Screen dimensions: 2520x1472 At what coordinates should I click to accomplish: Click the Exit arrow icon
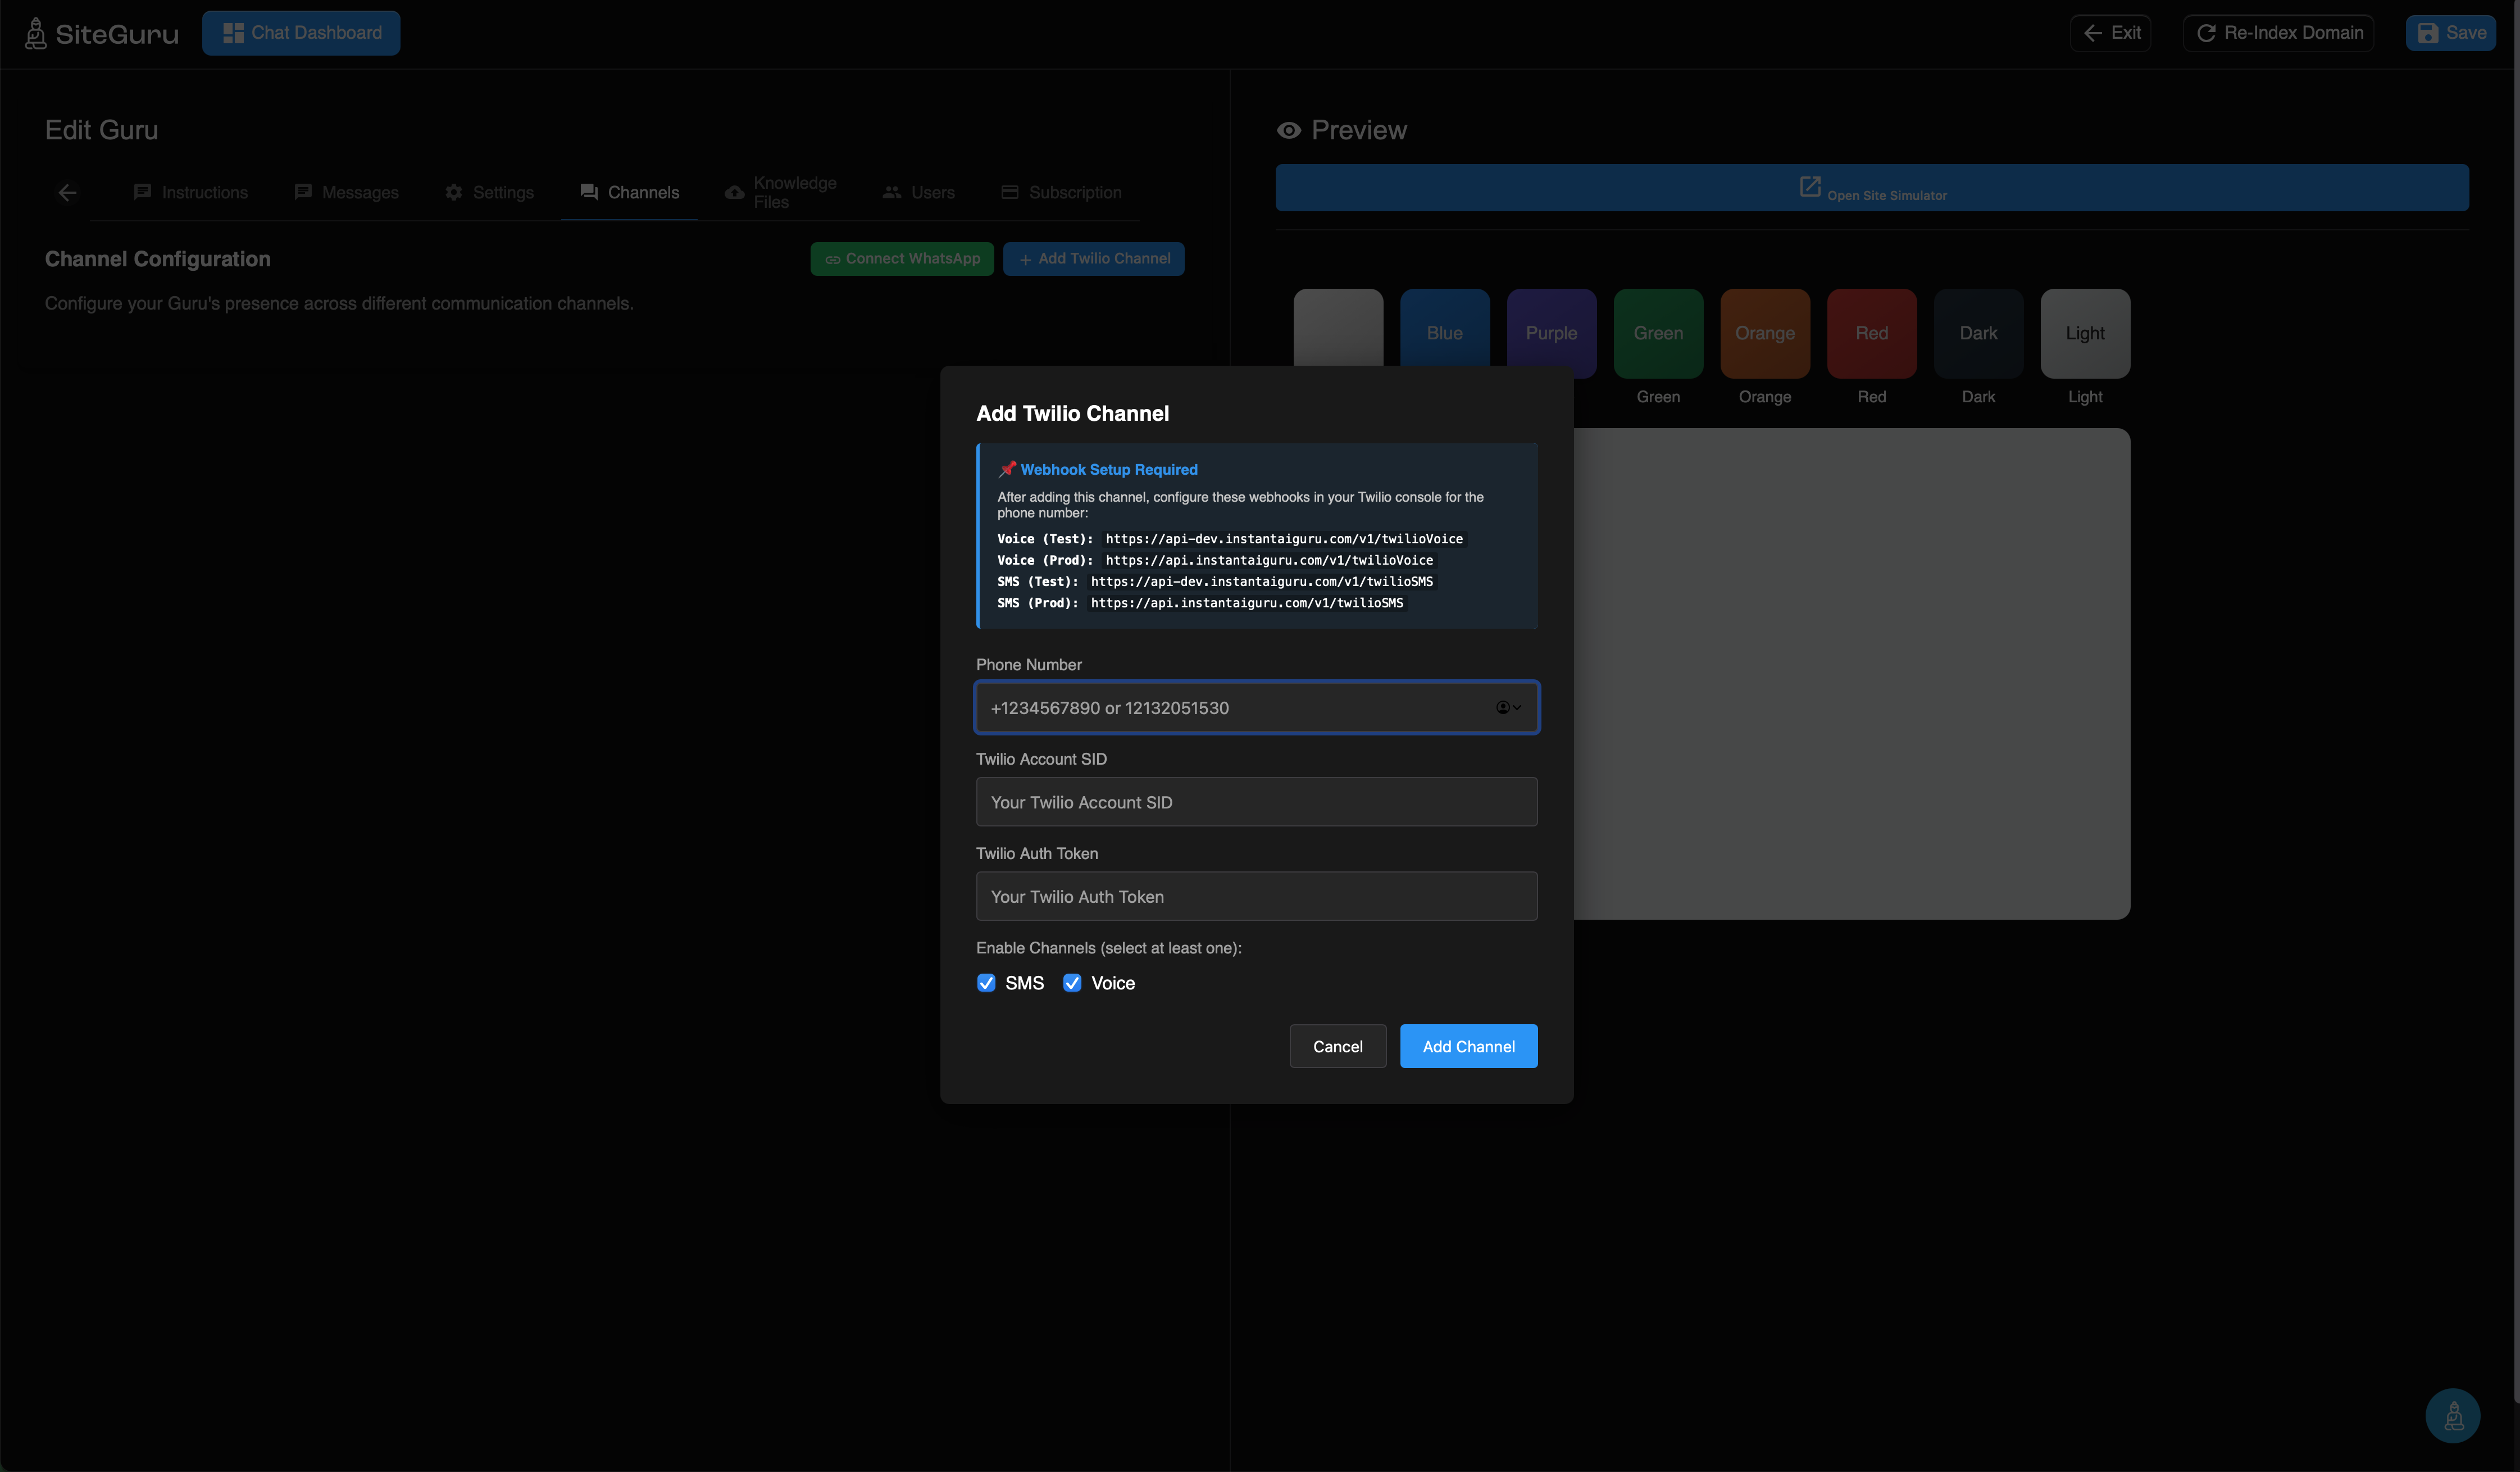(x=2092, y=33)
